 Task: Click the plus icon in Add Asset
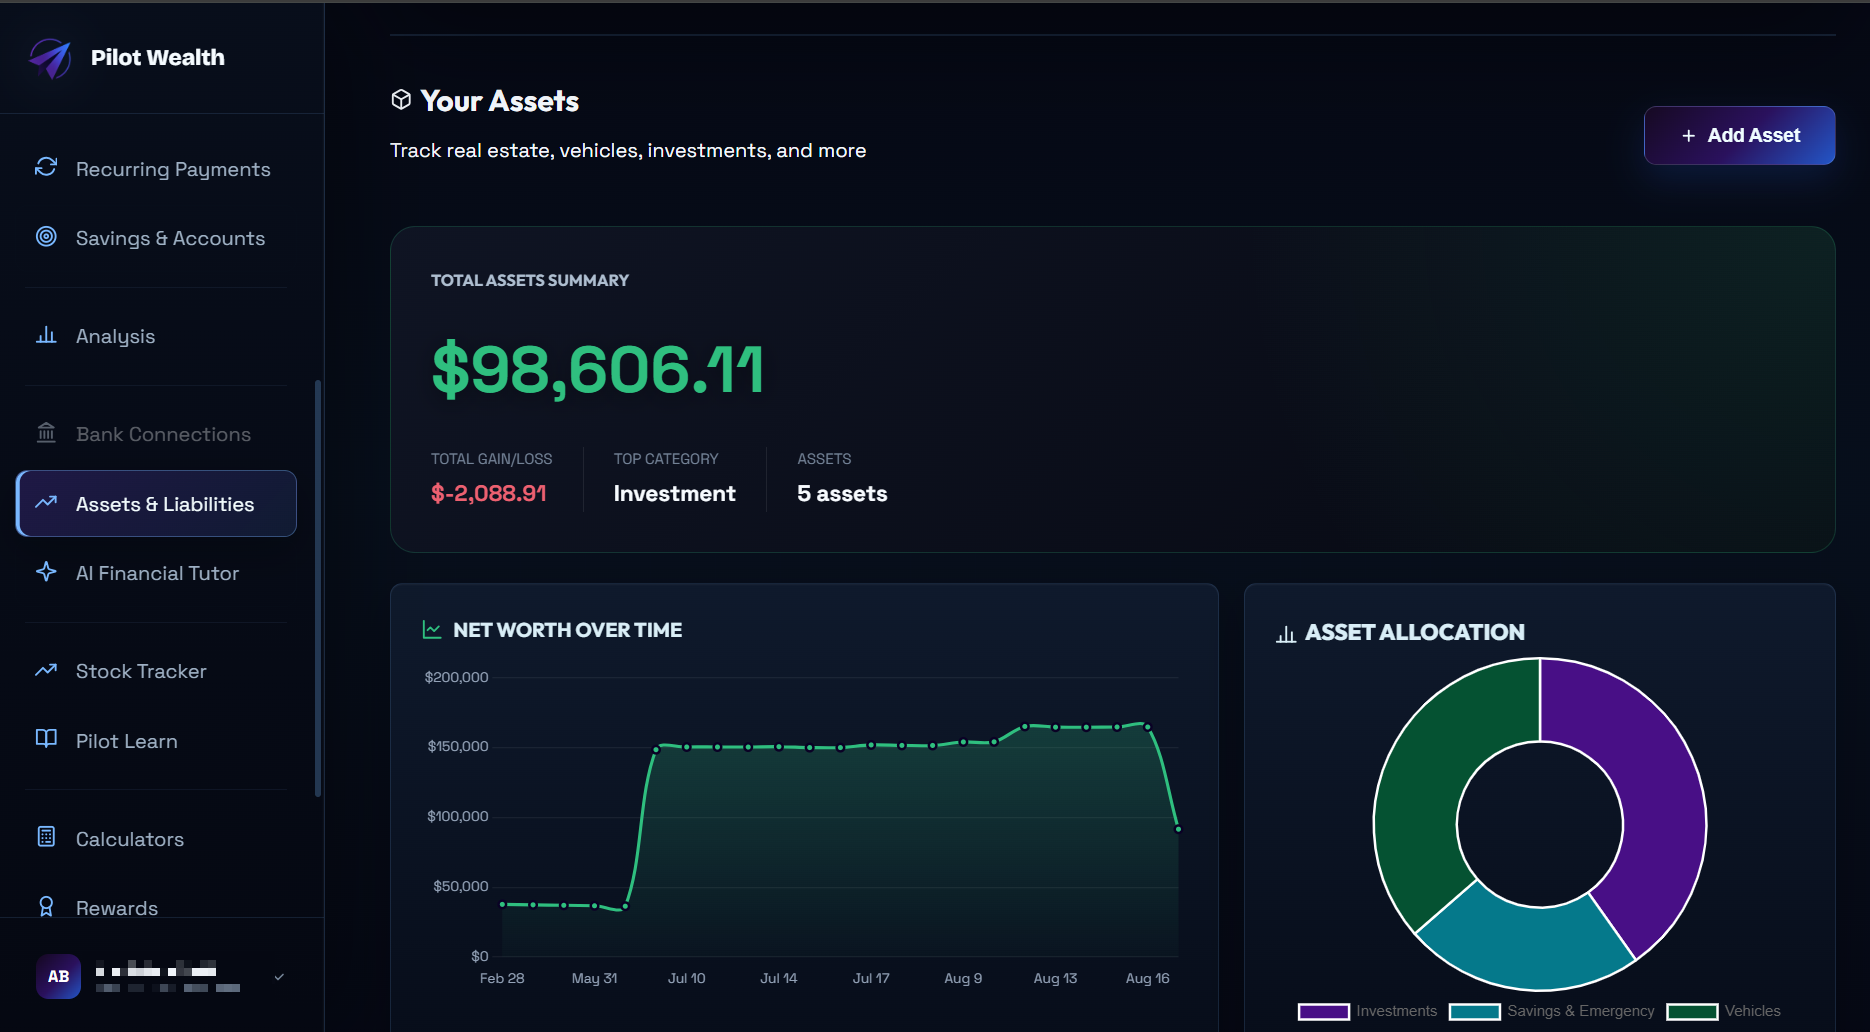pyautogui.click(x=1688, y=135)
